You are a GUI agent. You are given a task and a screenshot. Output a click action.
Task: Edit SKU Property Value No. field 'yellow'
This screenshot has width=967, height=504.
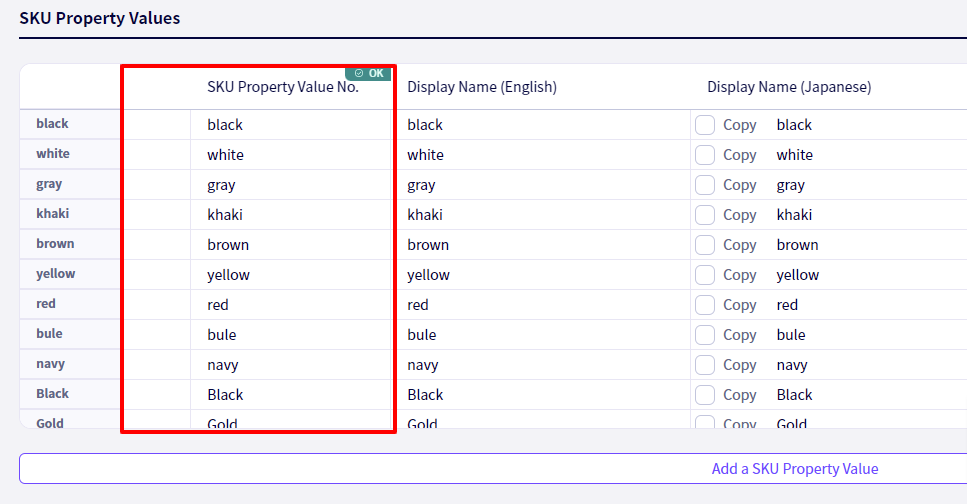(291, 275)
